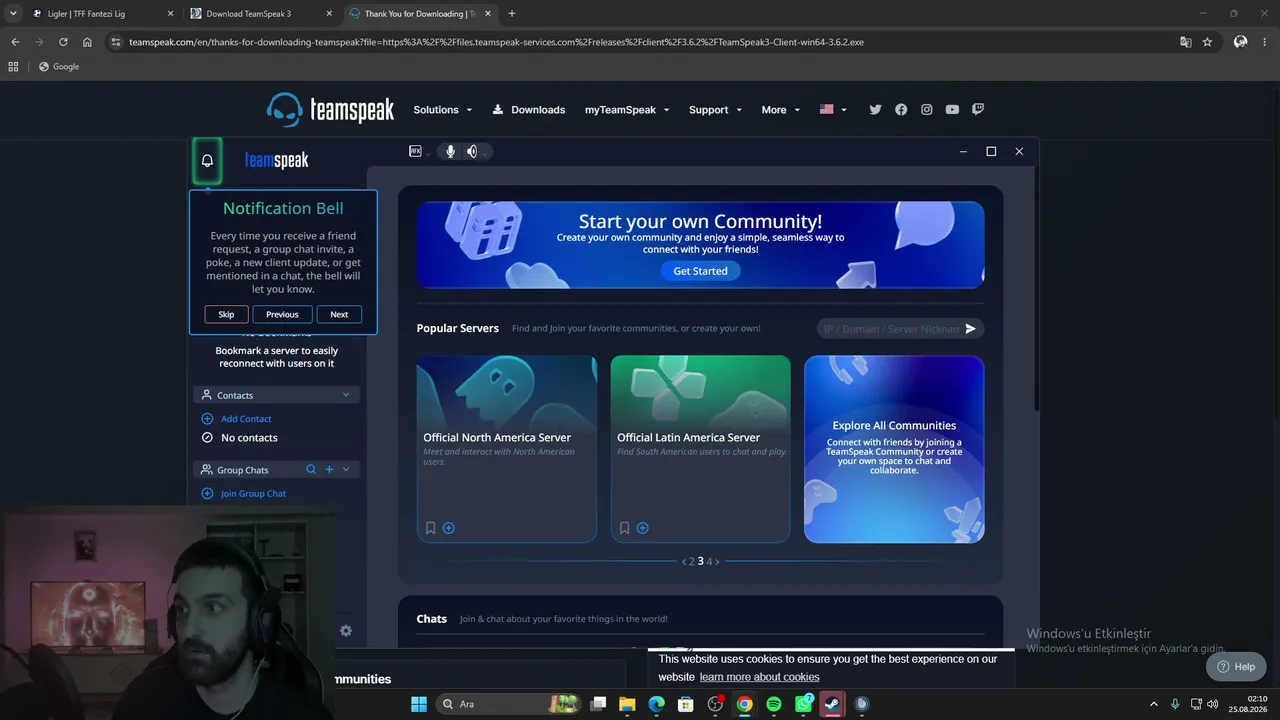
Task: Open TeamSpeak's YouTube channel icon
Action: point(952,110)
